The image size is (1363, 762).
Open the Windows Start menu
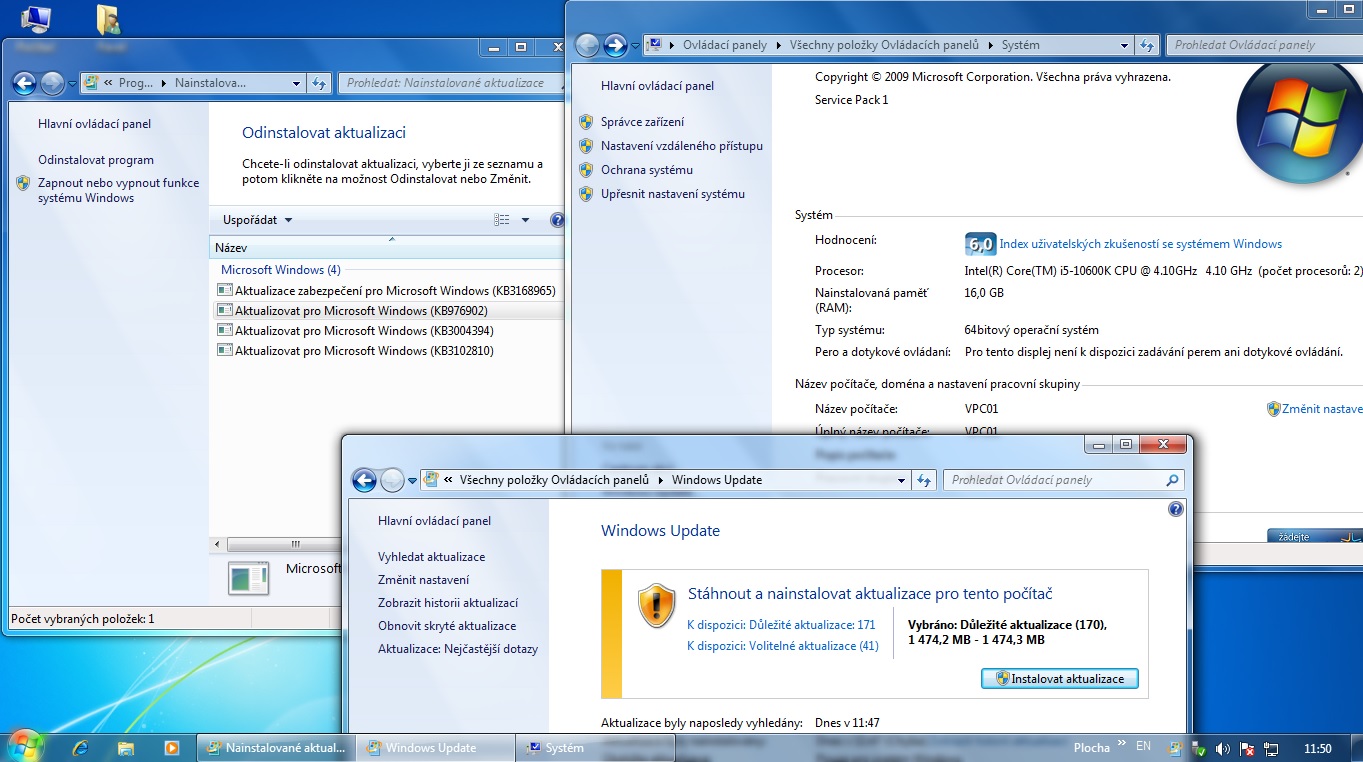tap(25, 746)
